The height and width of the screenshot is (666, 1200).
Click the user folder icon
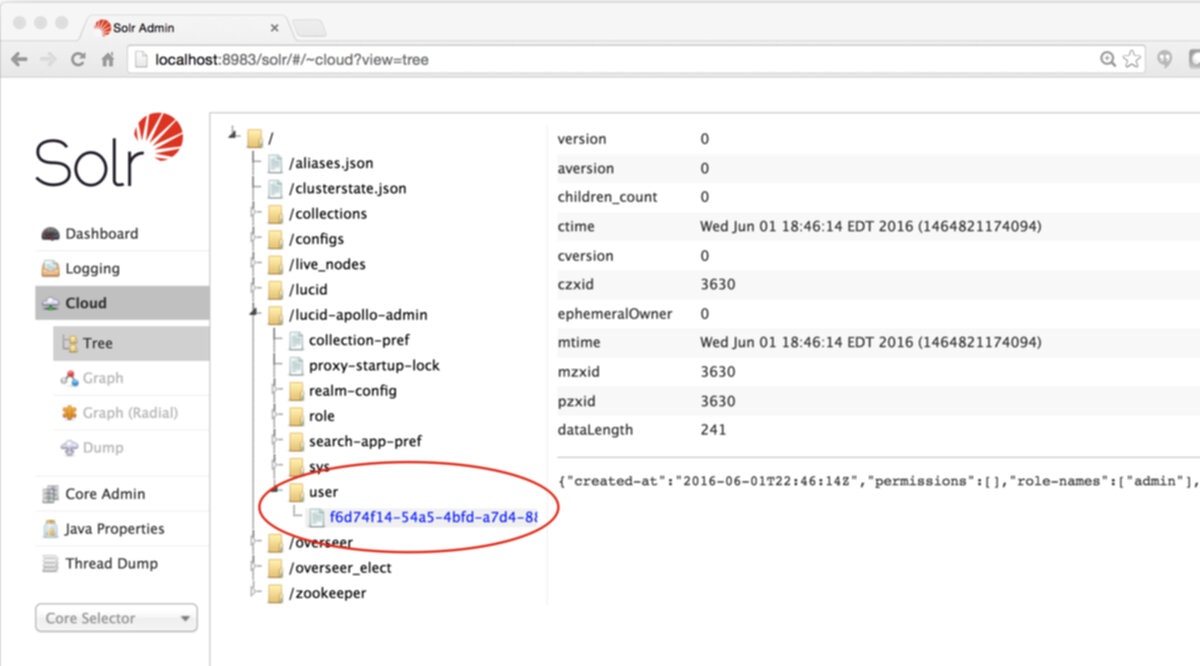pyautogui.click(x=296, y=492)
